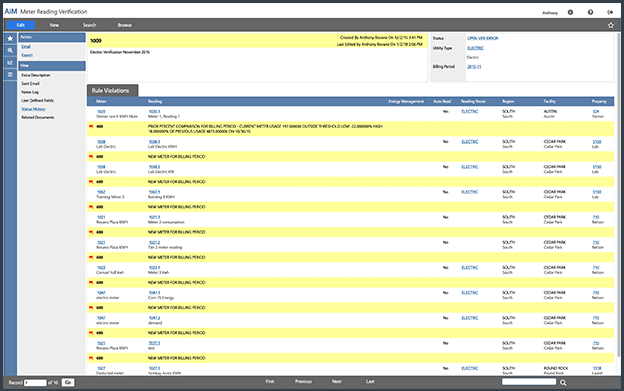Open reading 1027.1 link
This screenshot has width=624, height=391.
[154, 368]
